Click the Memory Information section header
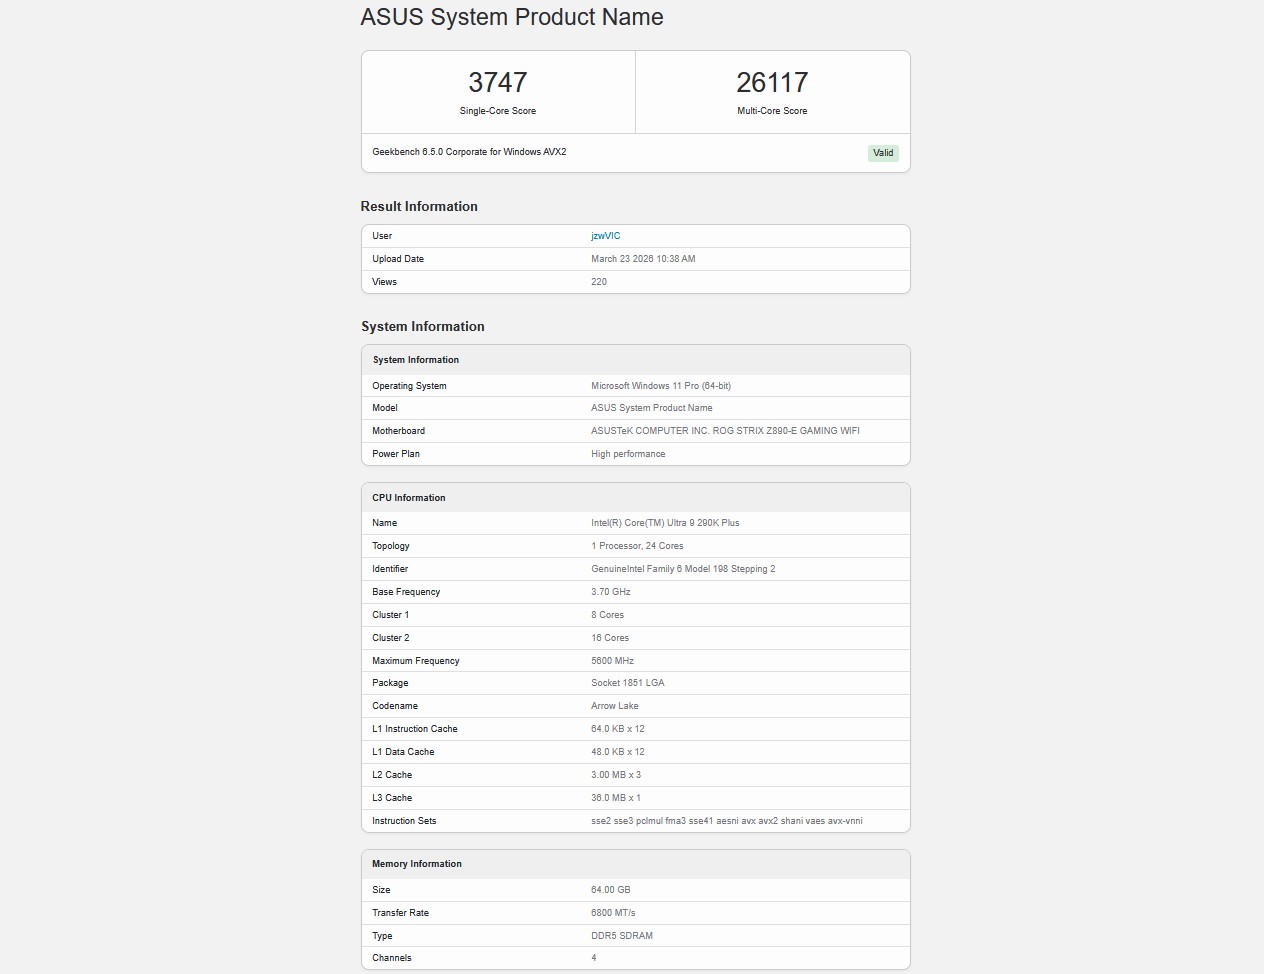 pyautogui.click(x=416, y=863)
